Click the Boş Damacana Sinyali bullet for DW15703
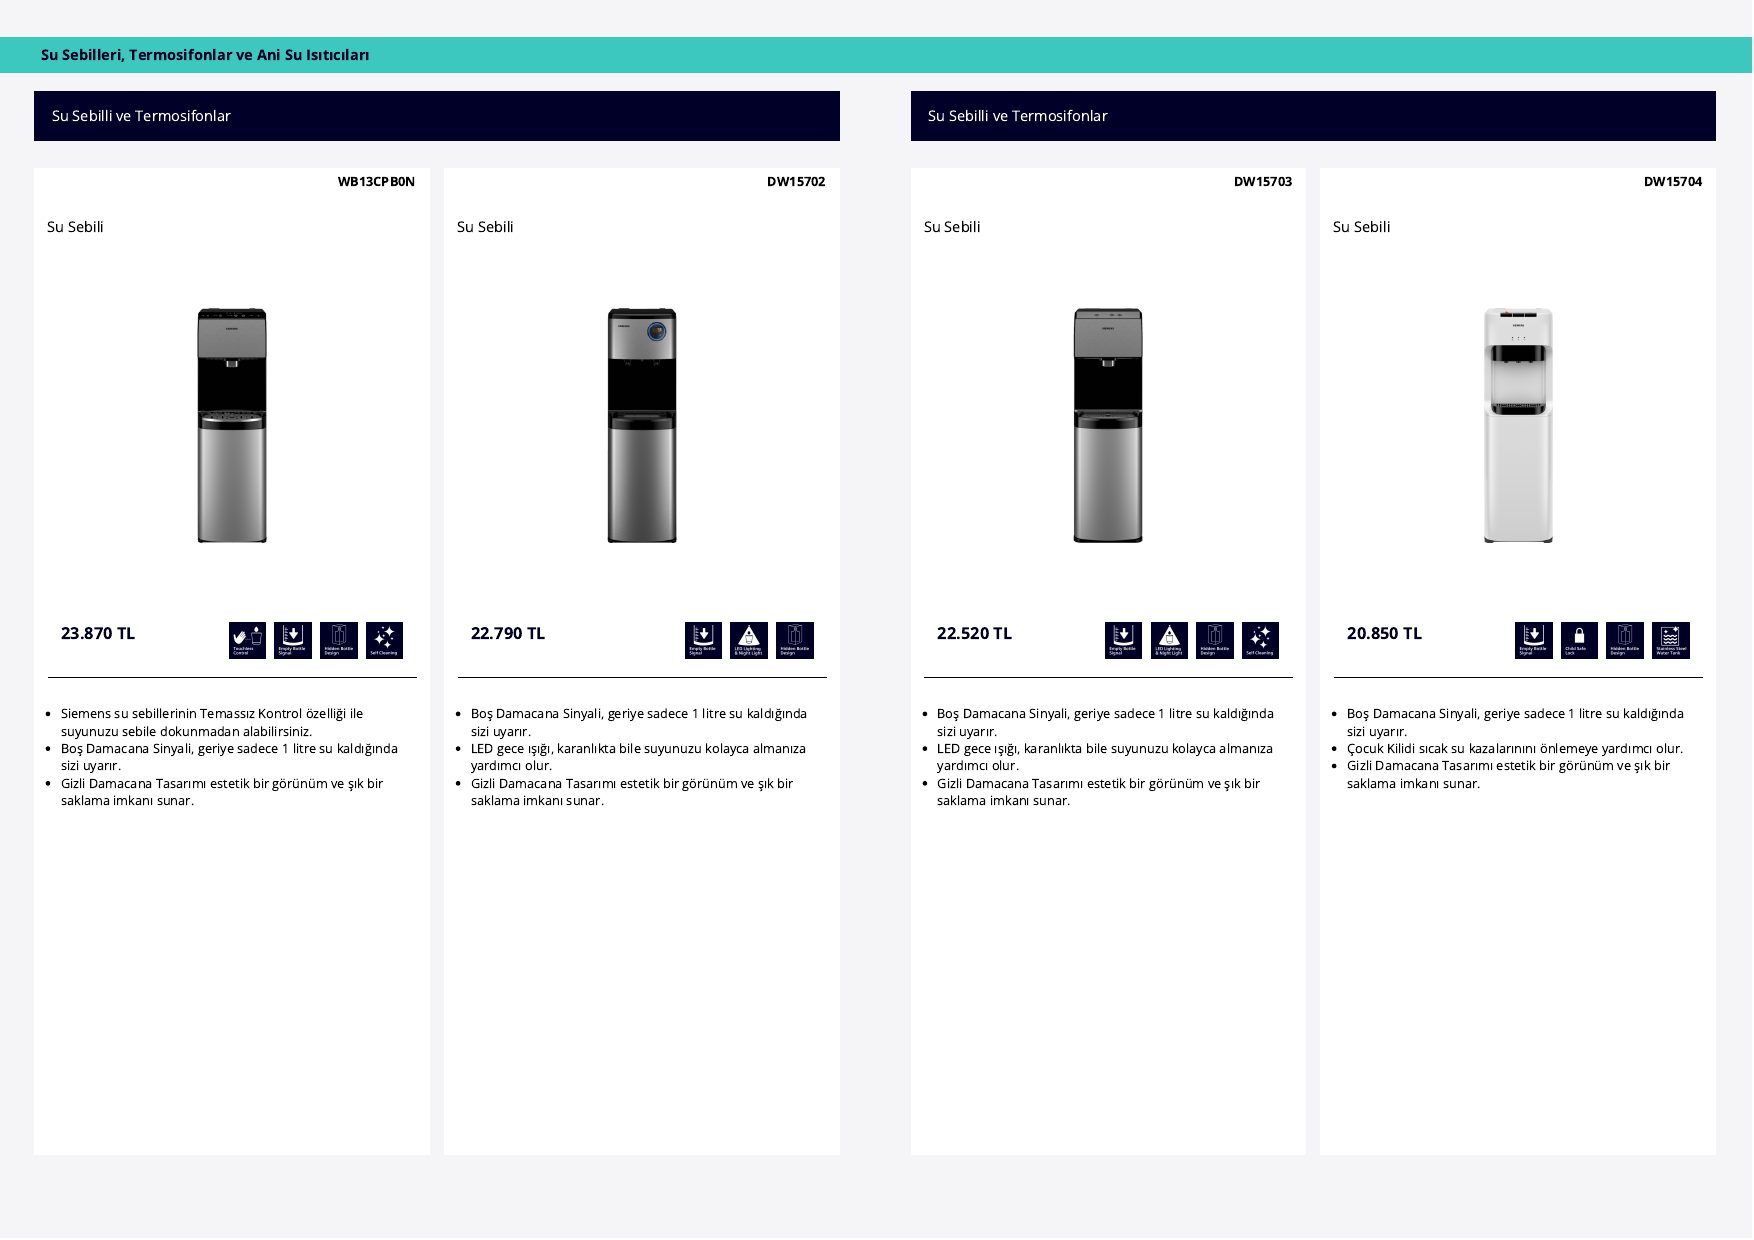This screenshot has width=1754, height=1240. coord(1105,723)
